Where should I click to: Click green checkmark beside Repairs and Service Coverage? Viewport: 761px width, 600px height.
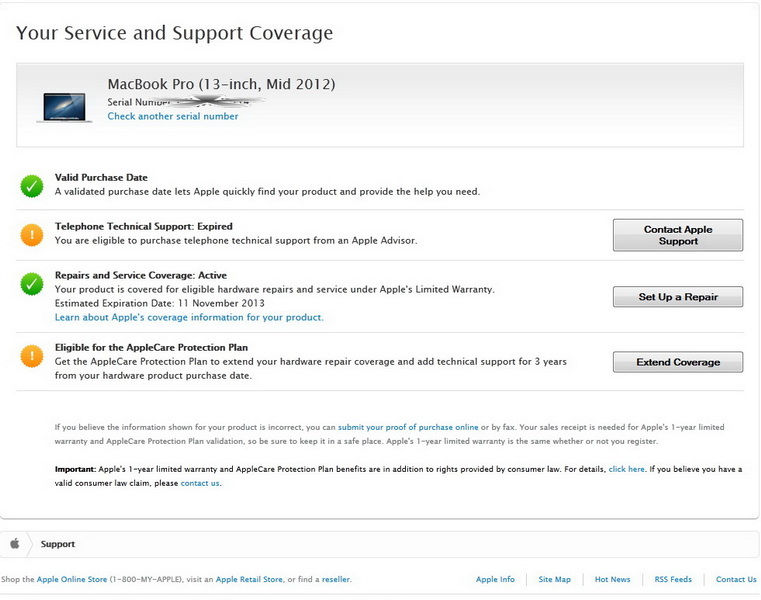click(32, 284)
